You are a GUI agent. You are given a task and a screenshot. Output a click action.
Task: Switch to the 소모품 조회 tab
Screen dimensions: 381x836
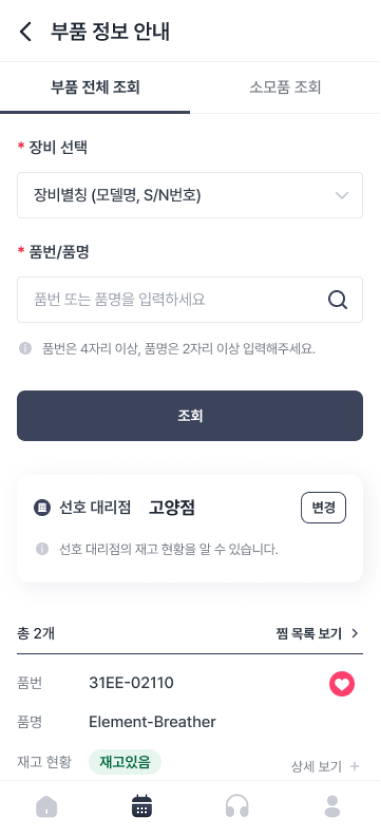pos(285,87)
